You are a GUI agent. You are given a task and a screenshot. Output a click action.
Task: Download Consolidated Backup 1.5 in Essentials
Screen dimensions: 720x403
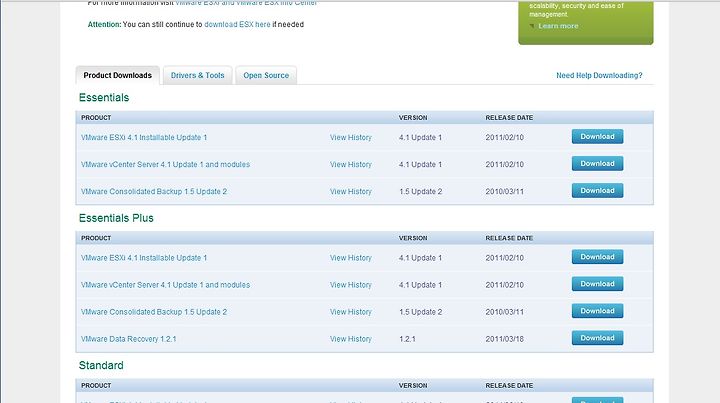[x=597, y=190]
